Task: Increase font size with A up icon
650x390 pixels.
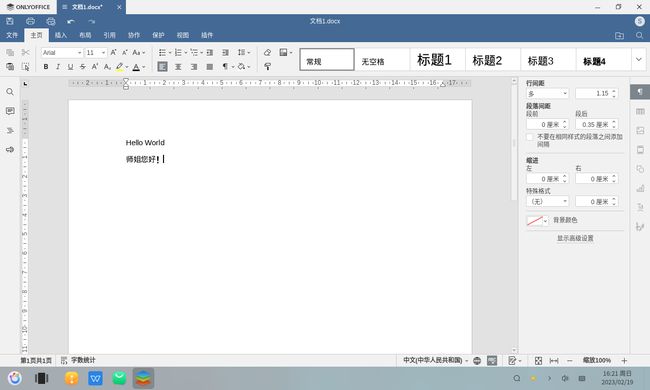Action: tap(113, 53)
